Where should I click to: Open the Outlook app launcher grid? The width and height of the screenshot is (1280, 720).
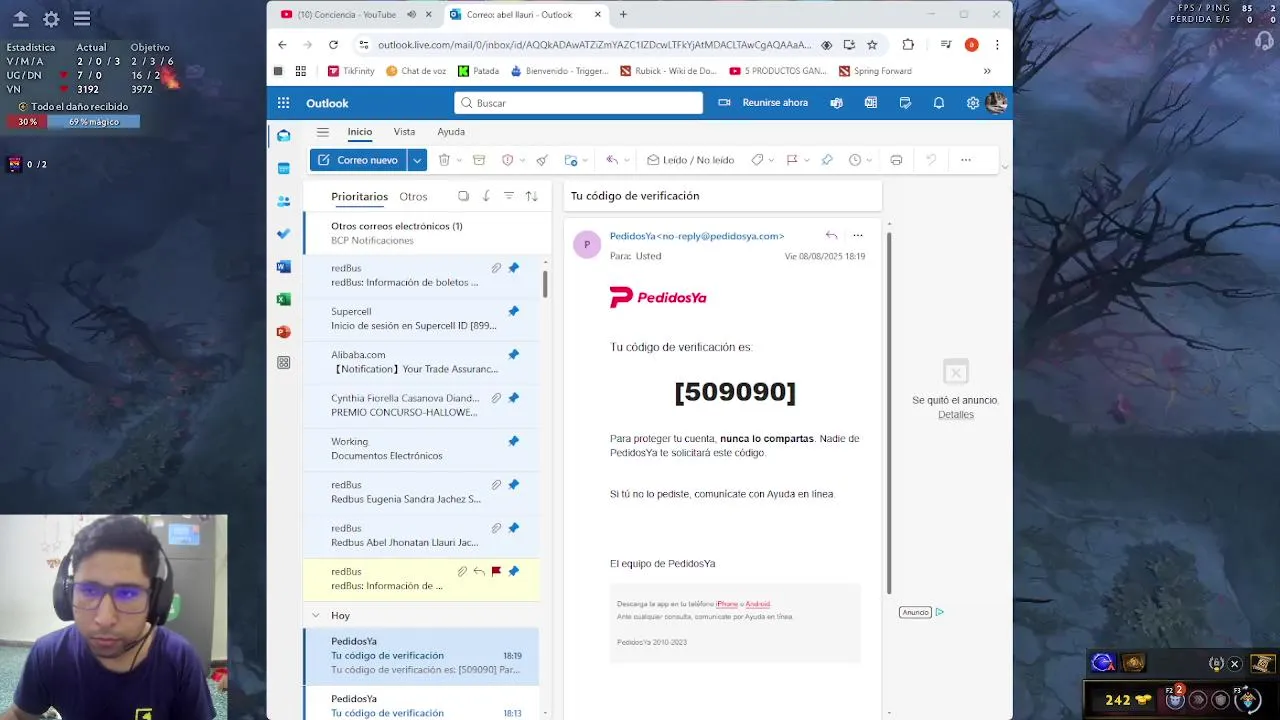[283, 103]
